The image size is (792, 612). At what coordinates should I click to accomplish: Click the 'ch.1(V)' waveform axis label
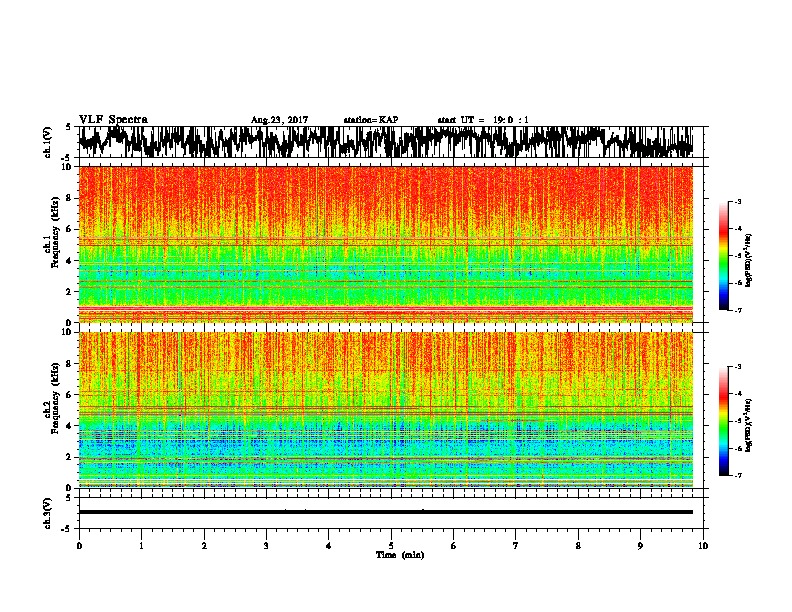48,142
